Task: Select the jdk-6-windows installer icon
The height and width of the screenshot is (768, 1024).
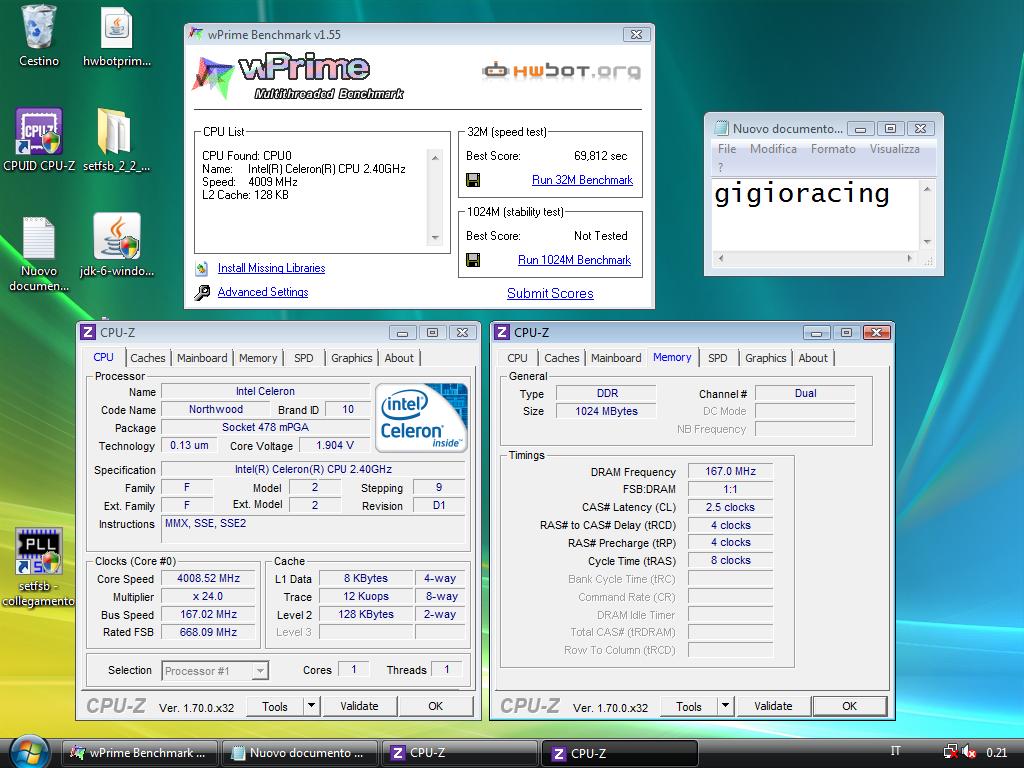Action: click(117, 236)
